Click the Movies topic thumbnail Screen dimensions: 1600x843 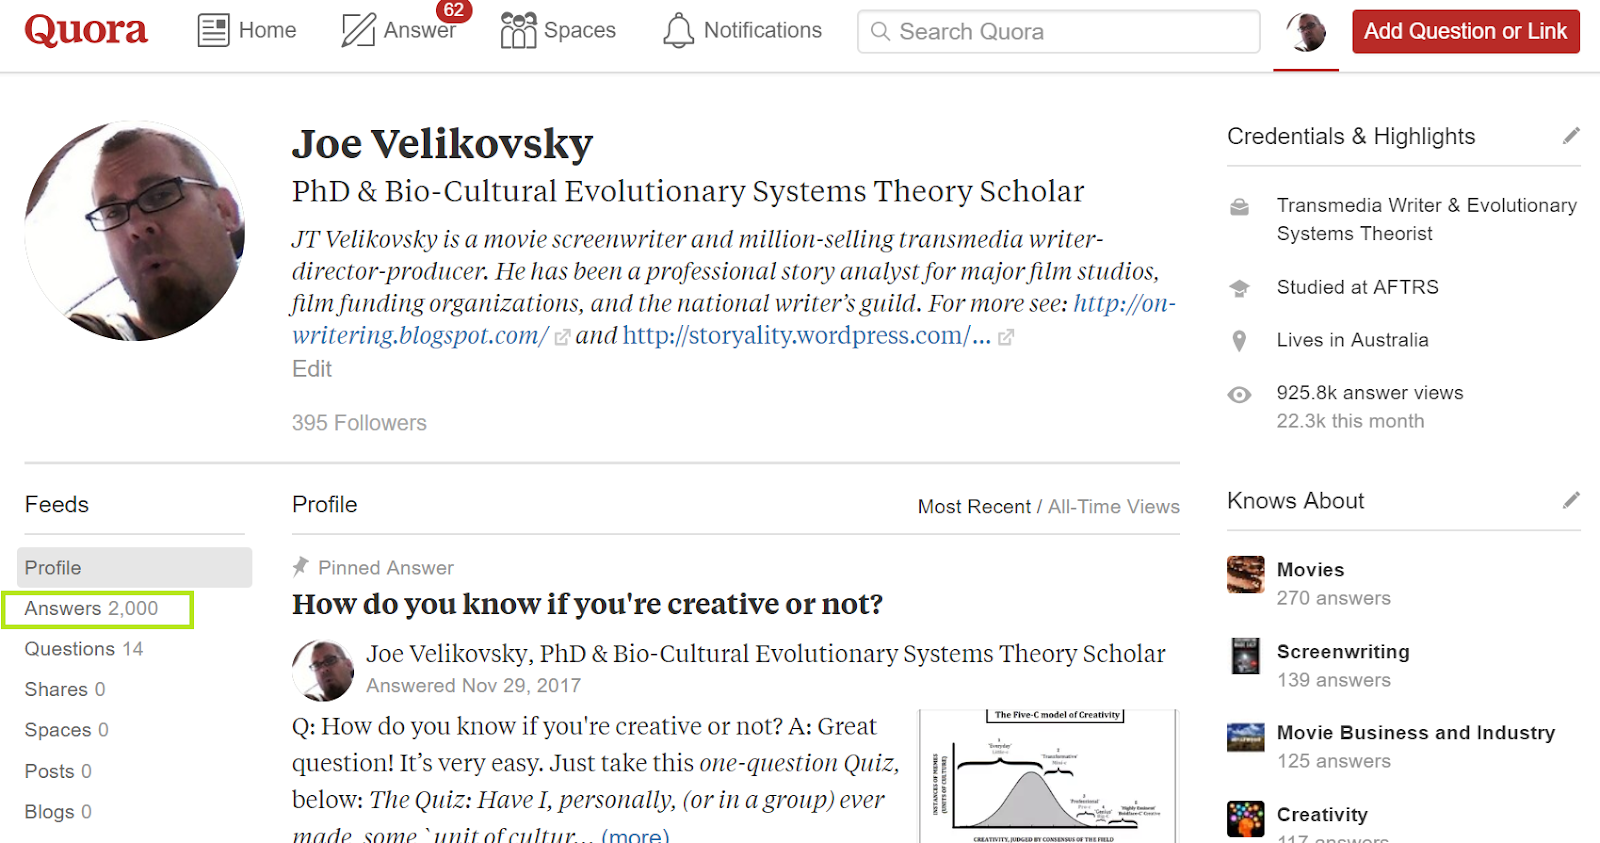(x=1245, y=574)
